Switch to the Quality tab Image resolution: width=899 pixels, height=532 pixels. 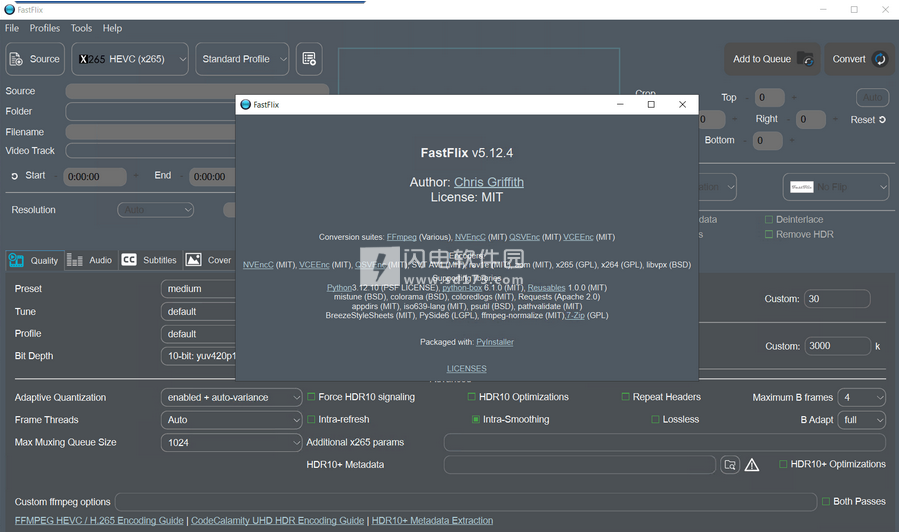click(34, 260)
